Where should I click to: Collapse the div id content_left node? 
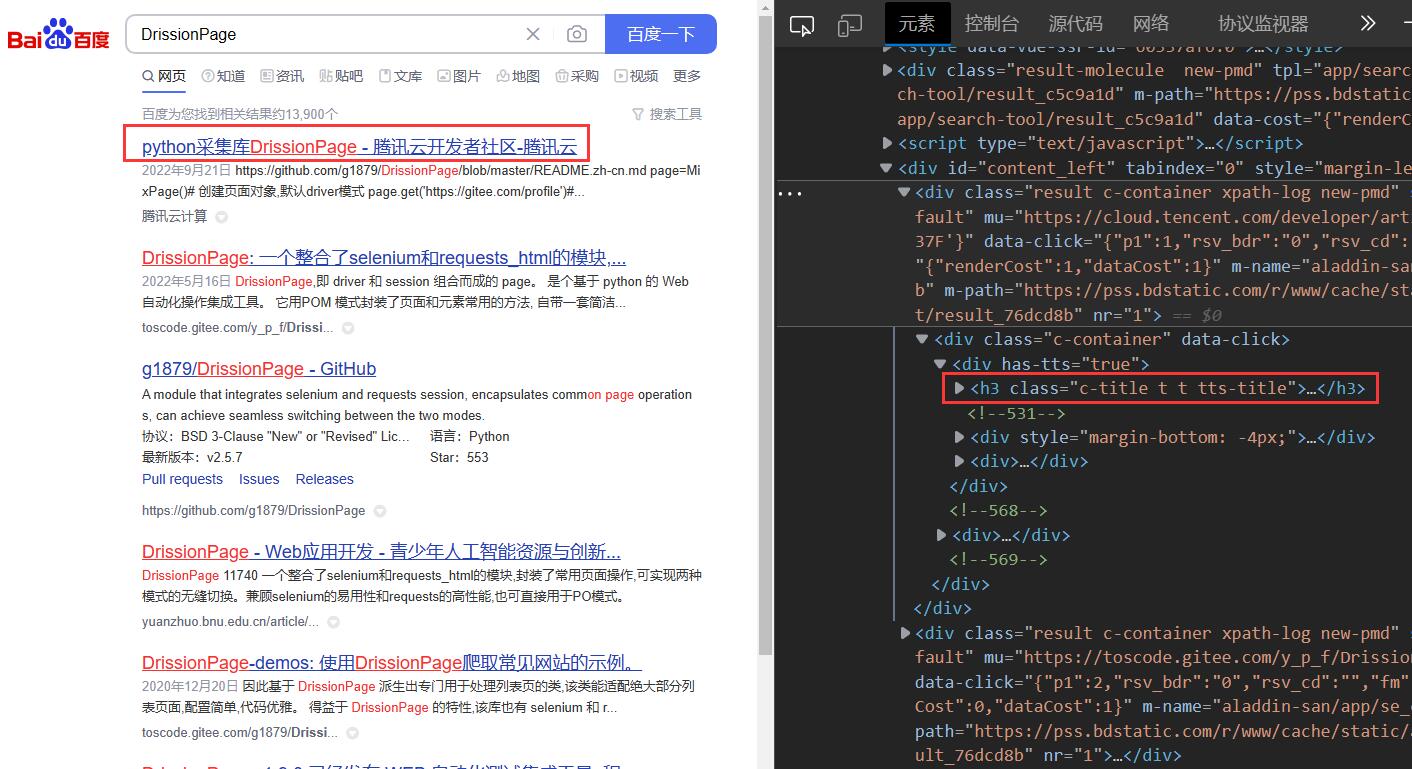pyautogui.click(x=886, y=168)
